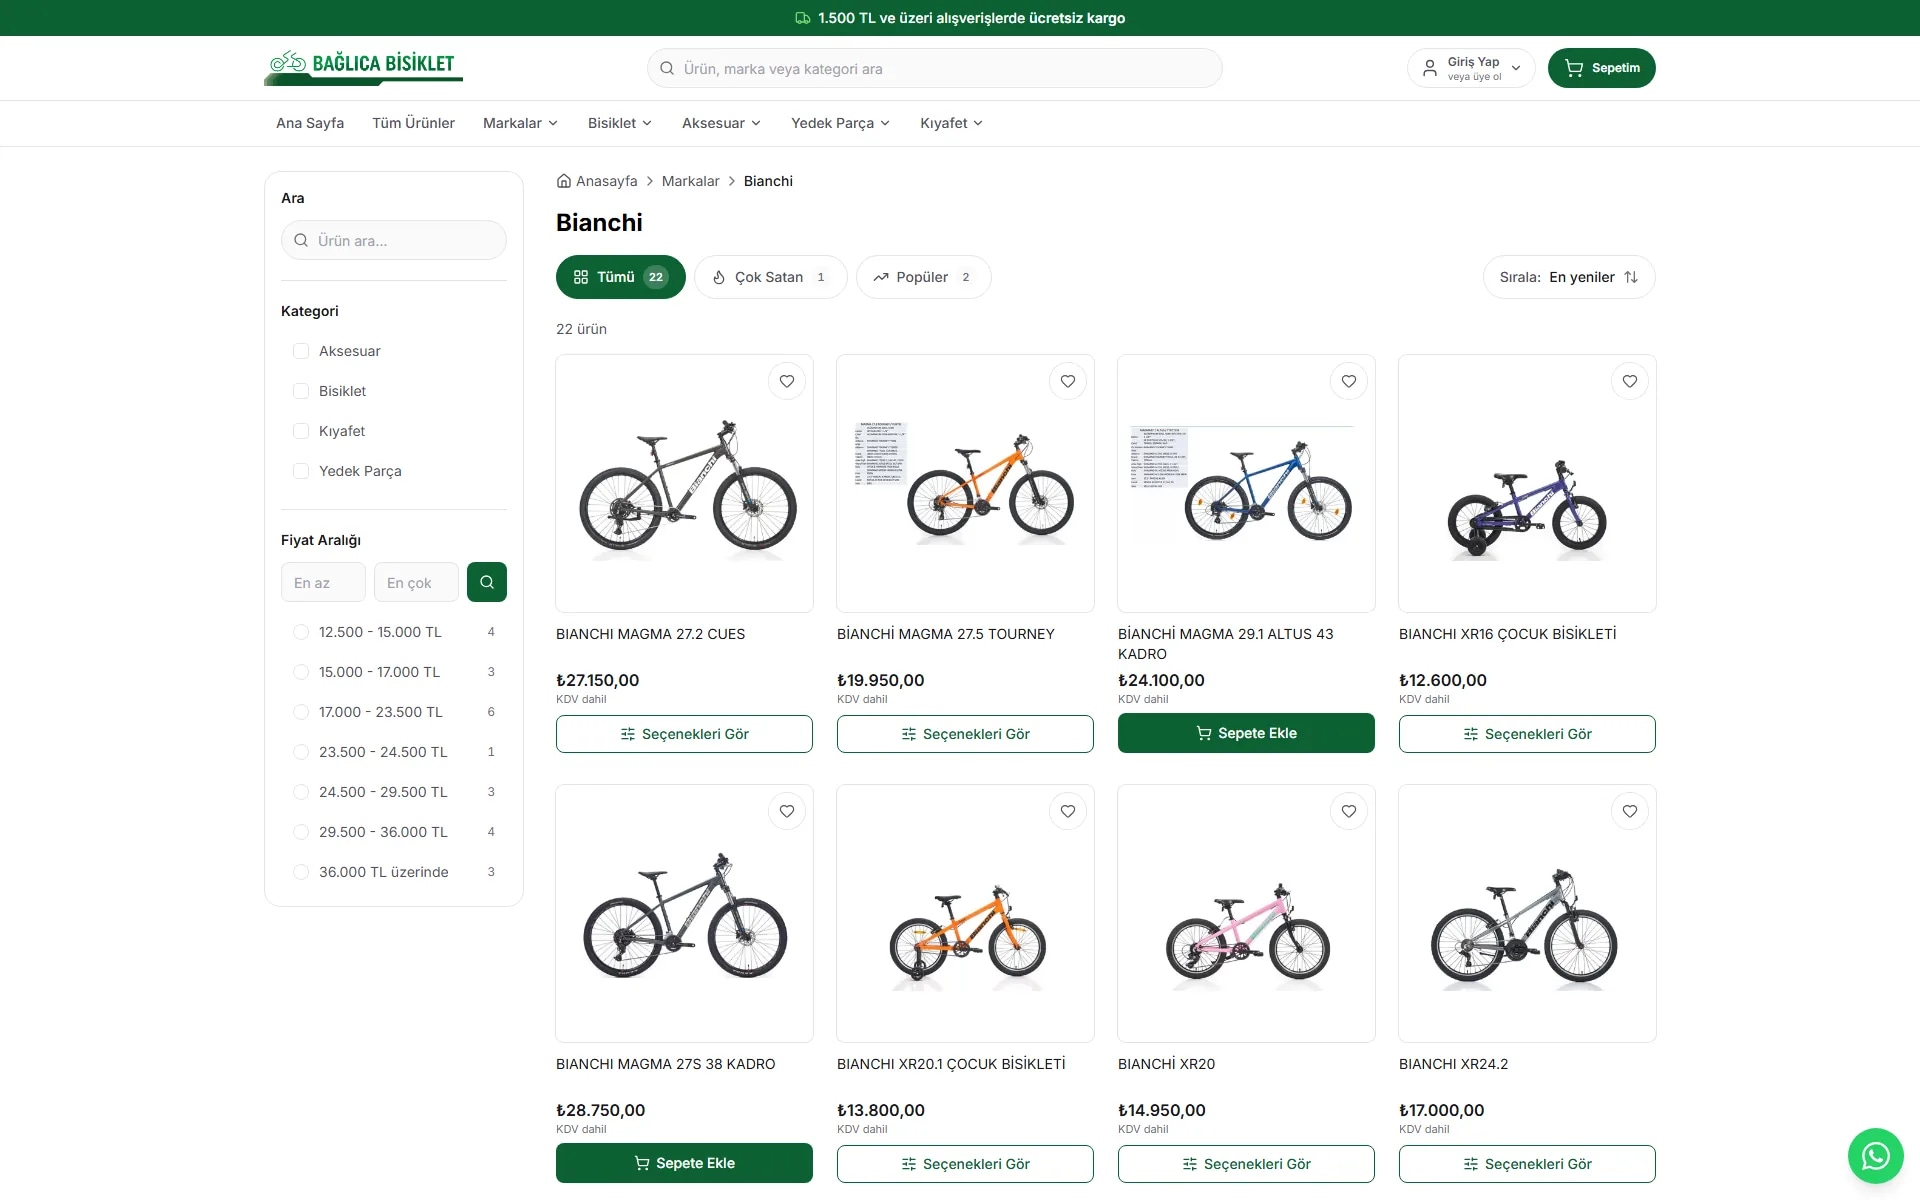Focus the main product search field
This screenshot has width=1920, height=1200.
click(935, 68)
